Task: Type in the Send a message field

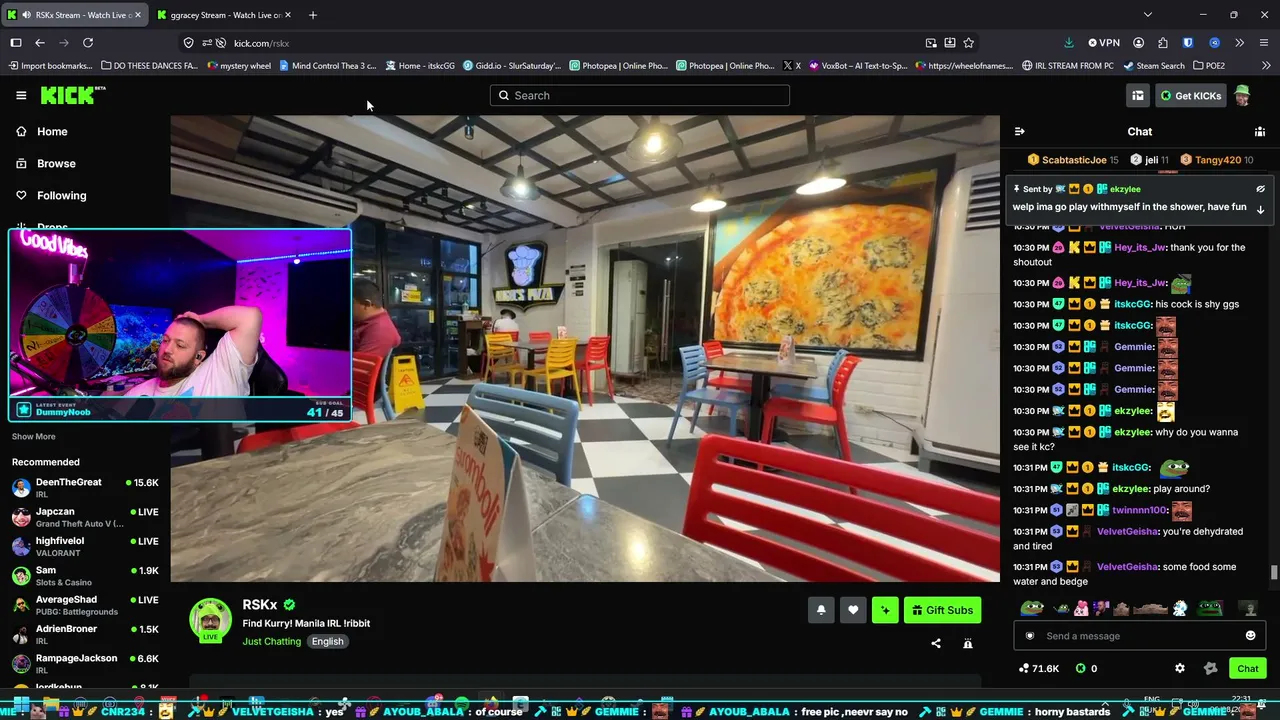Action: pyautogui.click(x=1140, y=636)
